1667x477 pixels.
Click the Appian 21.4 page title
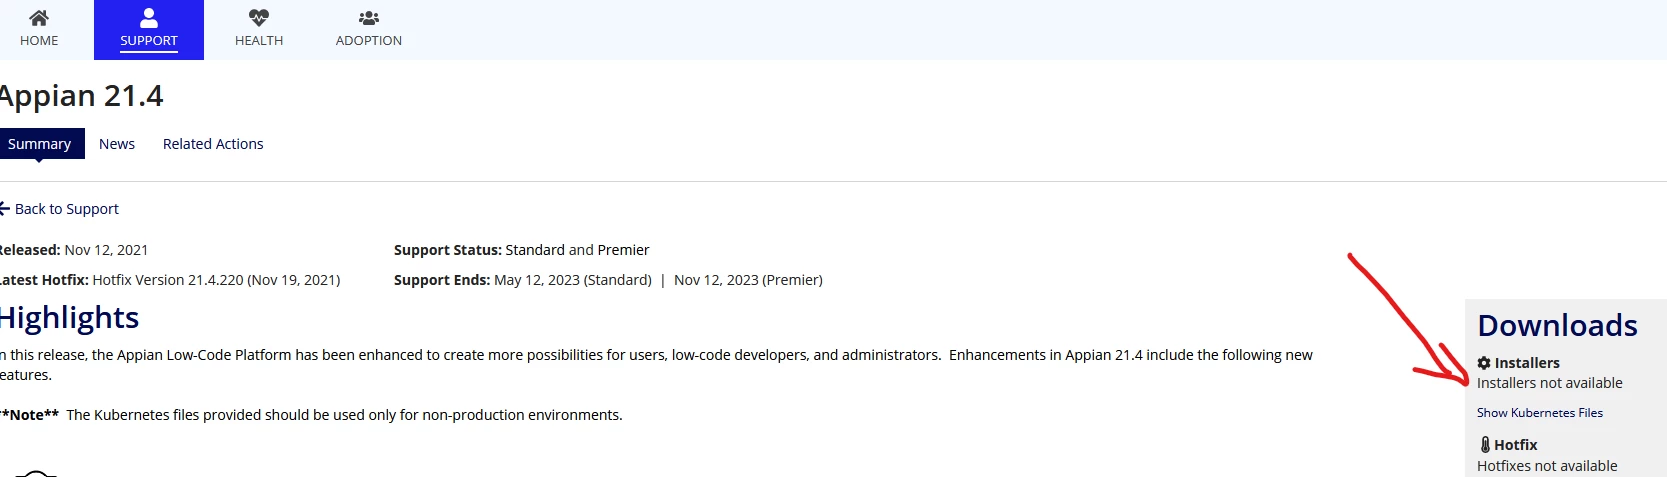pyautogui.click(x=81, y=96)
